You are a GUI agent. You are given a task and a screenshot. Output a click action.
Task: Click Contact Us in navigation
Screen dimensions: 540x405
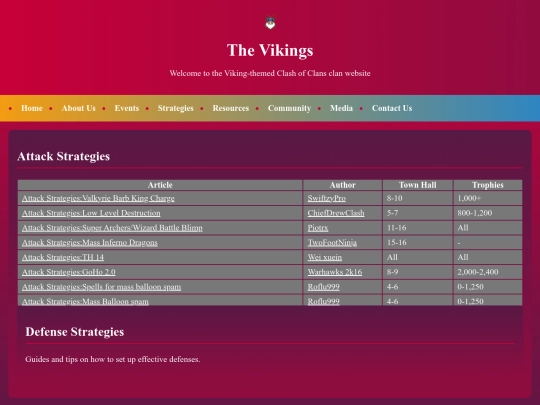pos(392,108)
